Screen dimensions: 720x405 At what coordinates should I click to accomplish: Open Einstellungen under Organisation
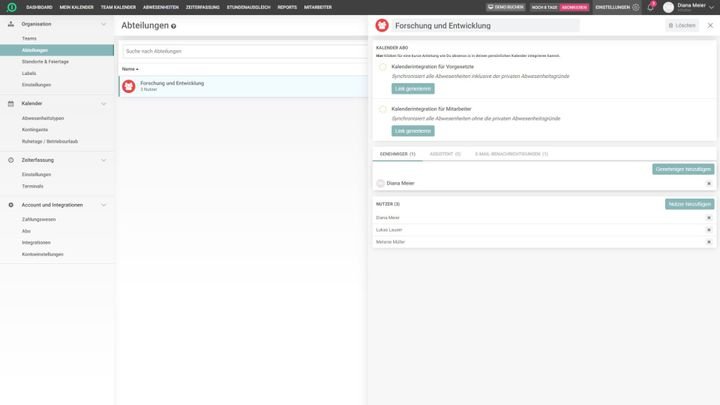pos(36,85)
